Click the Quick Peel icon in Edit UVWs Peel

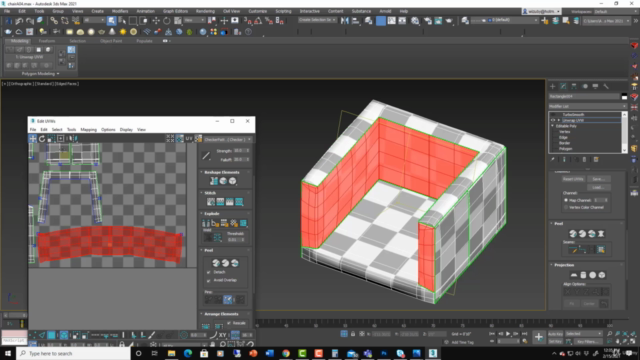click(216, 263)
